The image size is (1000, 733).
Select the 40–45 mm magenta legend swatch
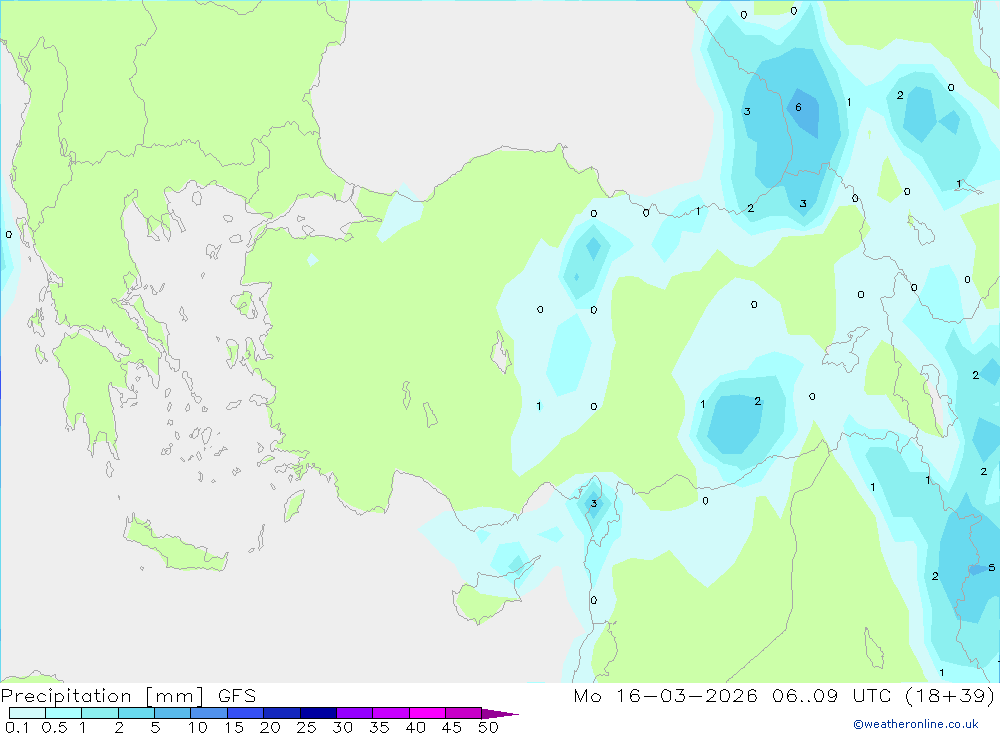point(427,713)
